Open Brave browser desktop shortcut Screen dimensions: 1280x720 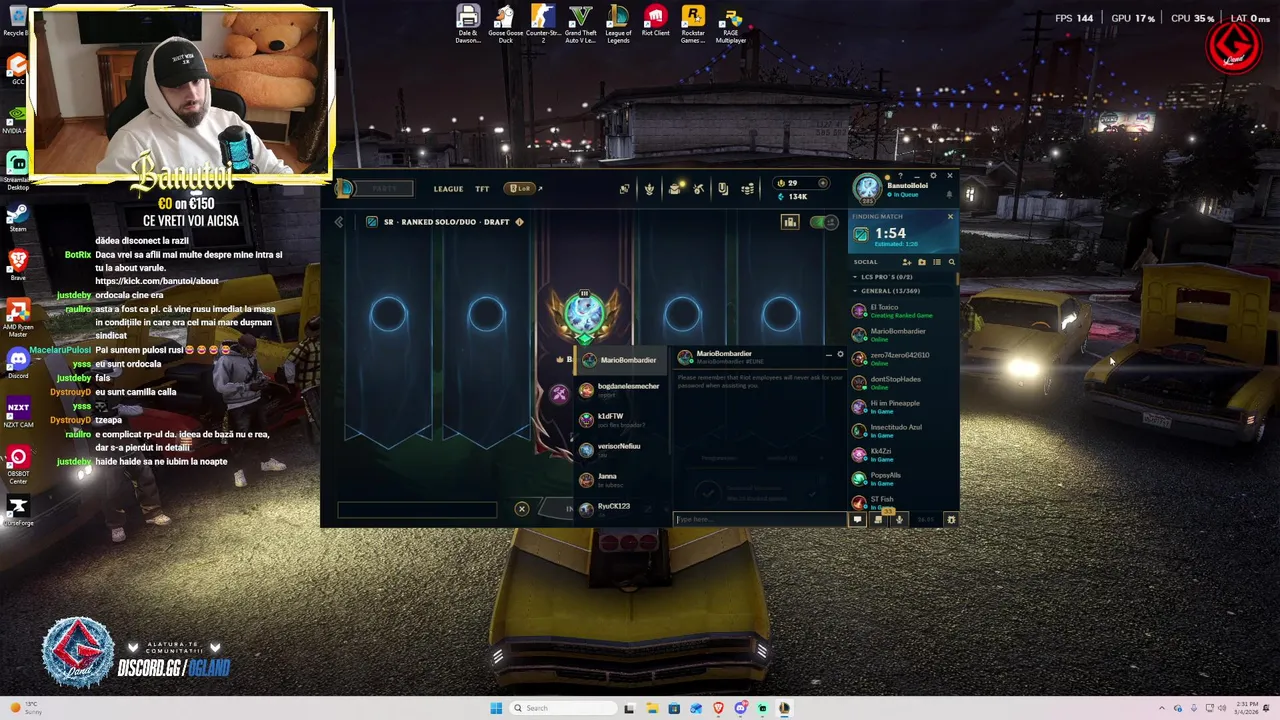pos(17,265)
